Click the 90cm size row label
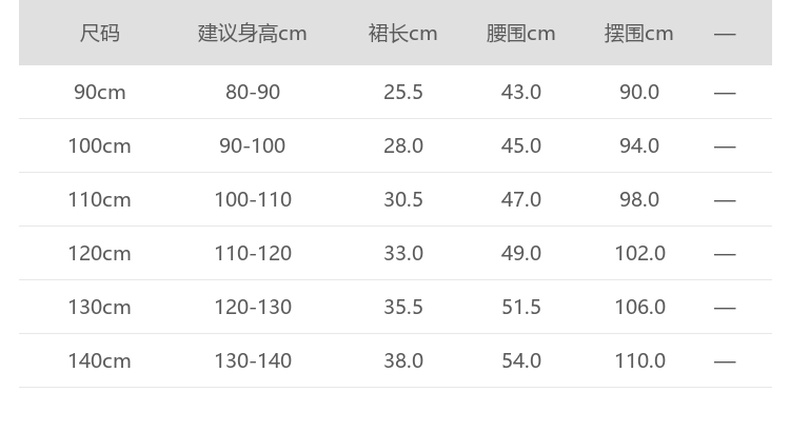 [x=99, y=92]
